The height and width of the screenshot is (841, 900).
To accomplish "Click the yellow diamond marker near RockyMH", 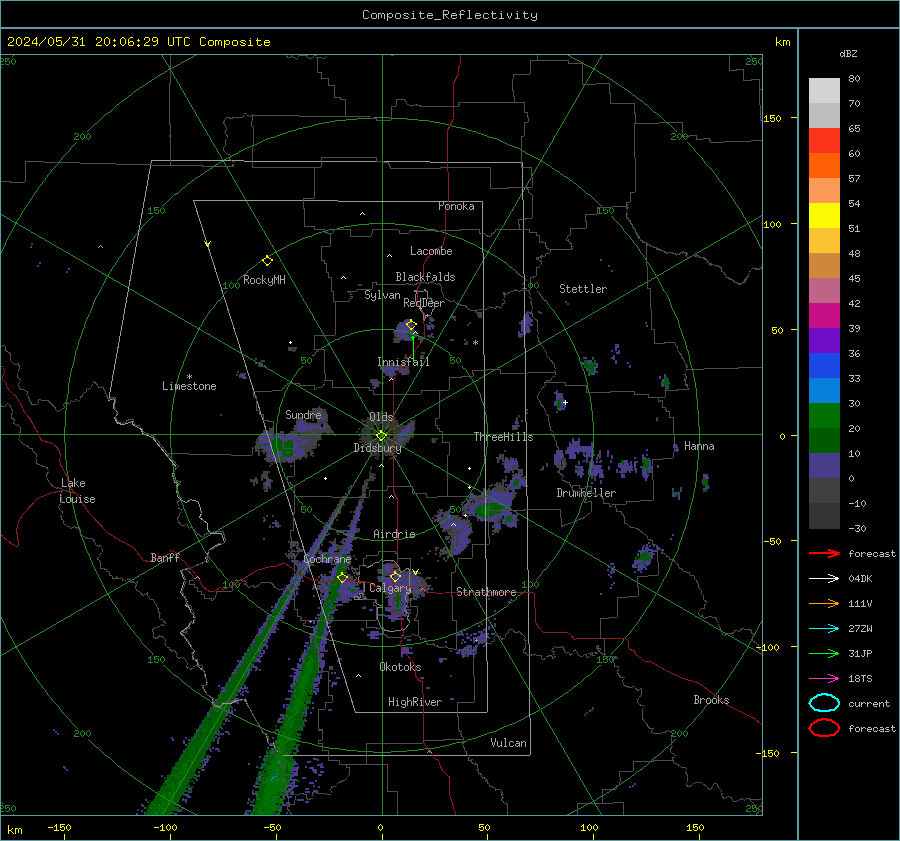I will pyautogui.click(x=267, y=261).
